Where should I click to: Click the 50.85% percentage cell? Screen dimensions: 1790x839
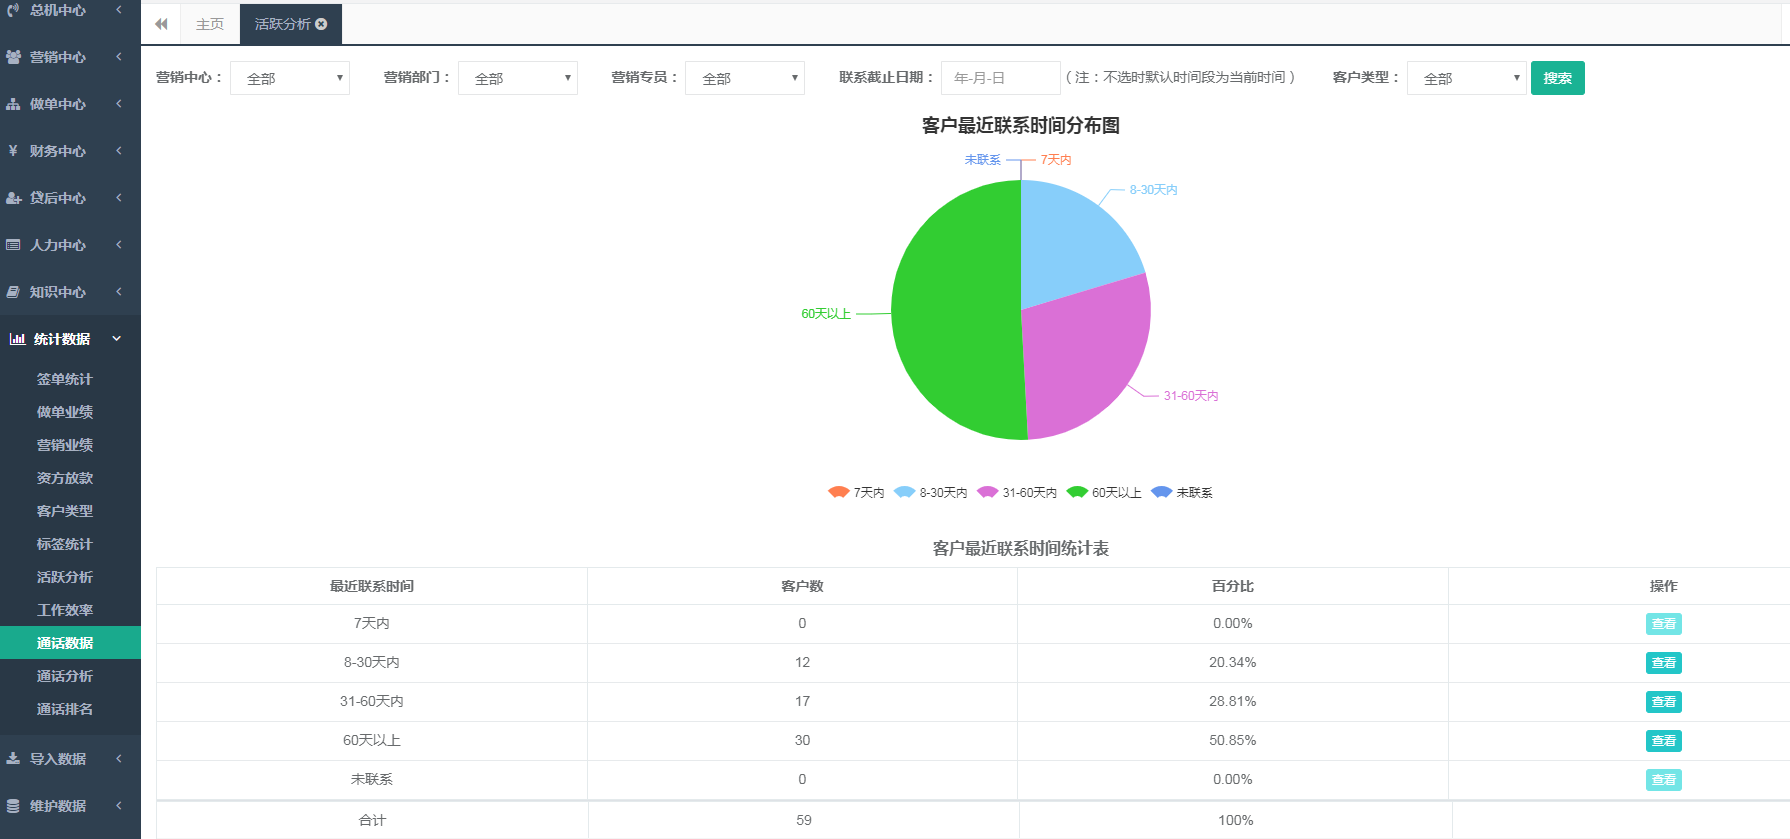1233,741
